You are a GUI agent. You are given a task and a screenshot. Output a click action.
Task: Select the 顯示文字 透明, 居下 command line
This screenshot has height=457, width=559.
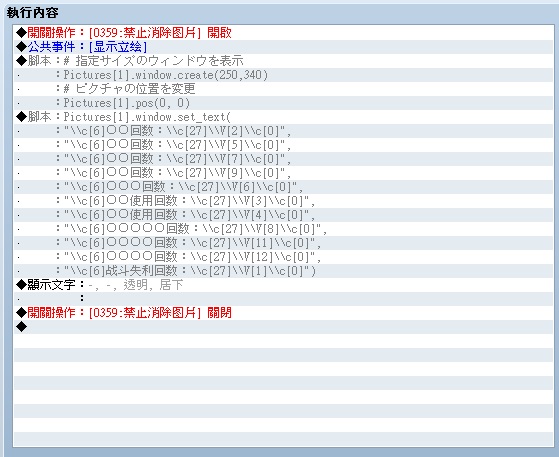283,285
